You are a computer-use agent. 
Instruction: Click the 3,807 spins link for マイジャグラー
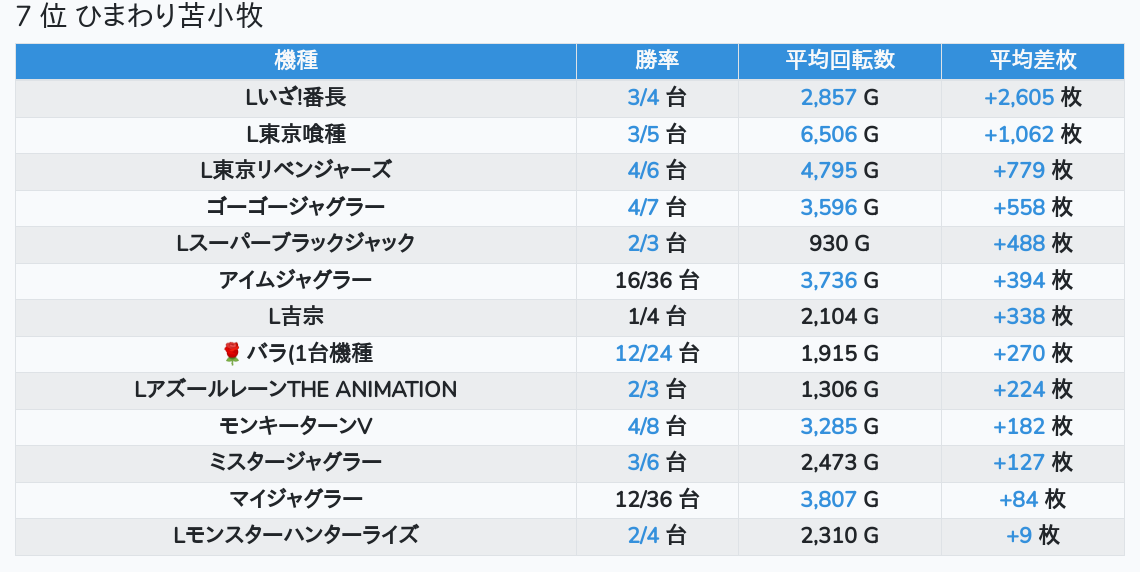828,499
